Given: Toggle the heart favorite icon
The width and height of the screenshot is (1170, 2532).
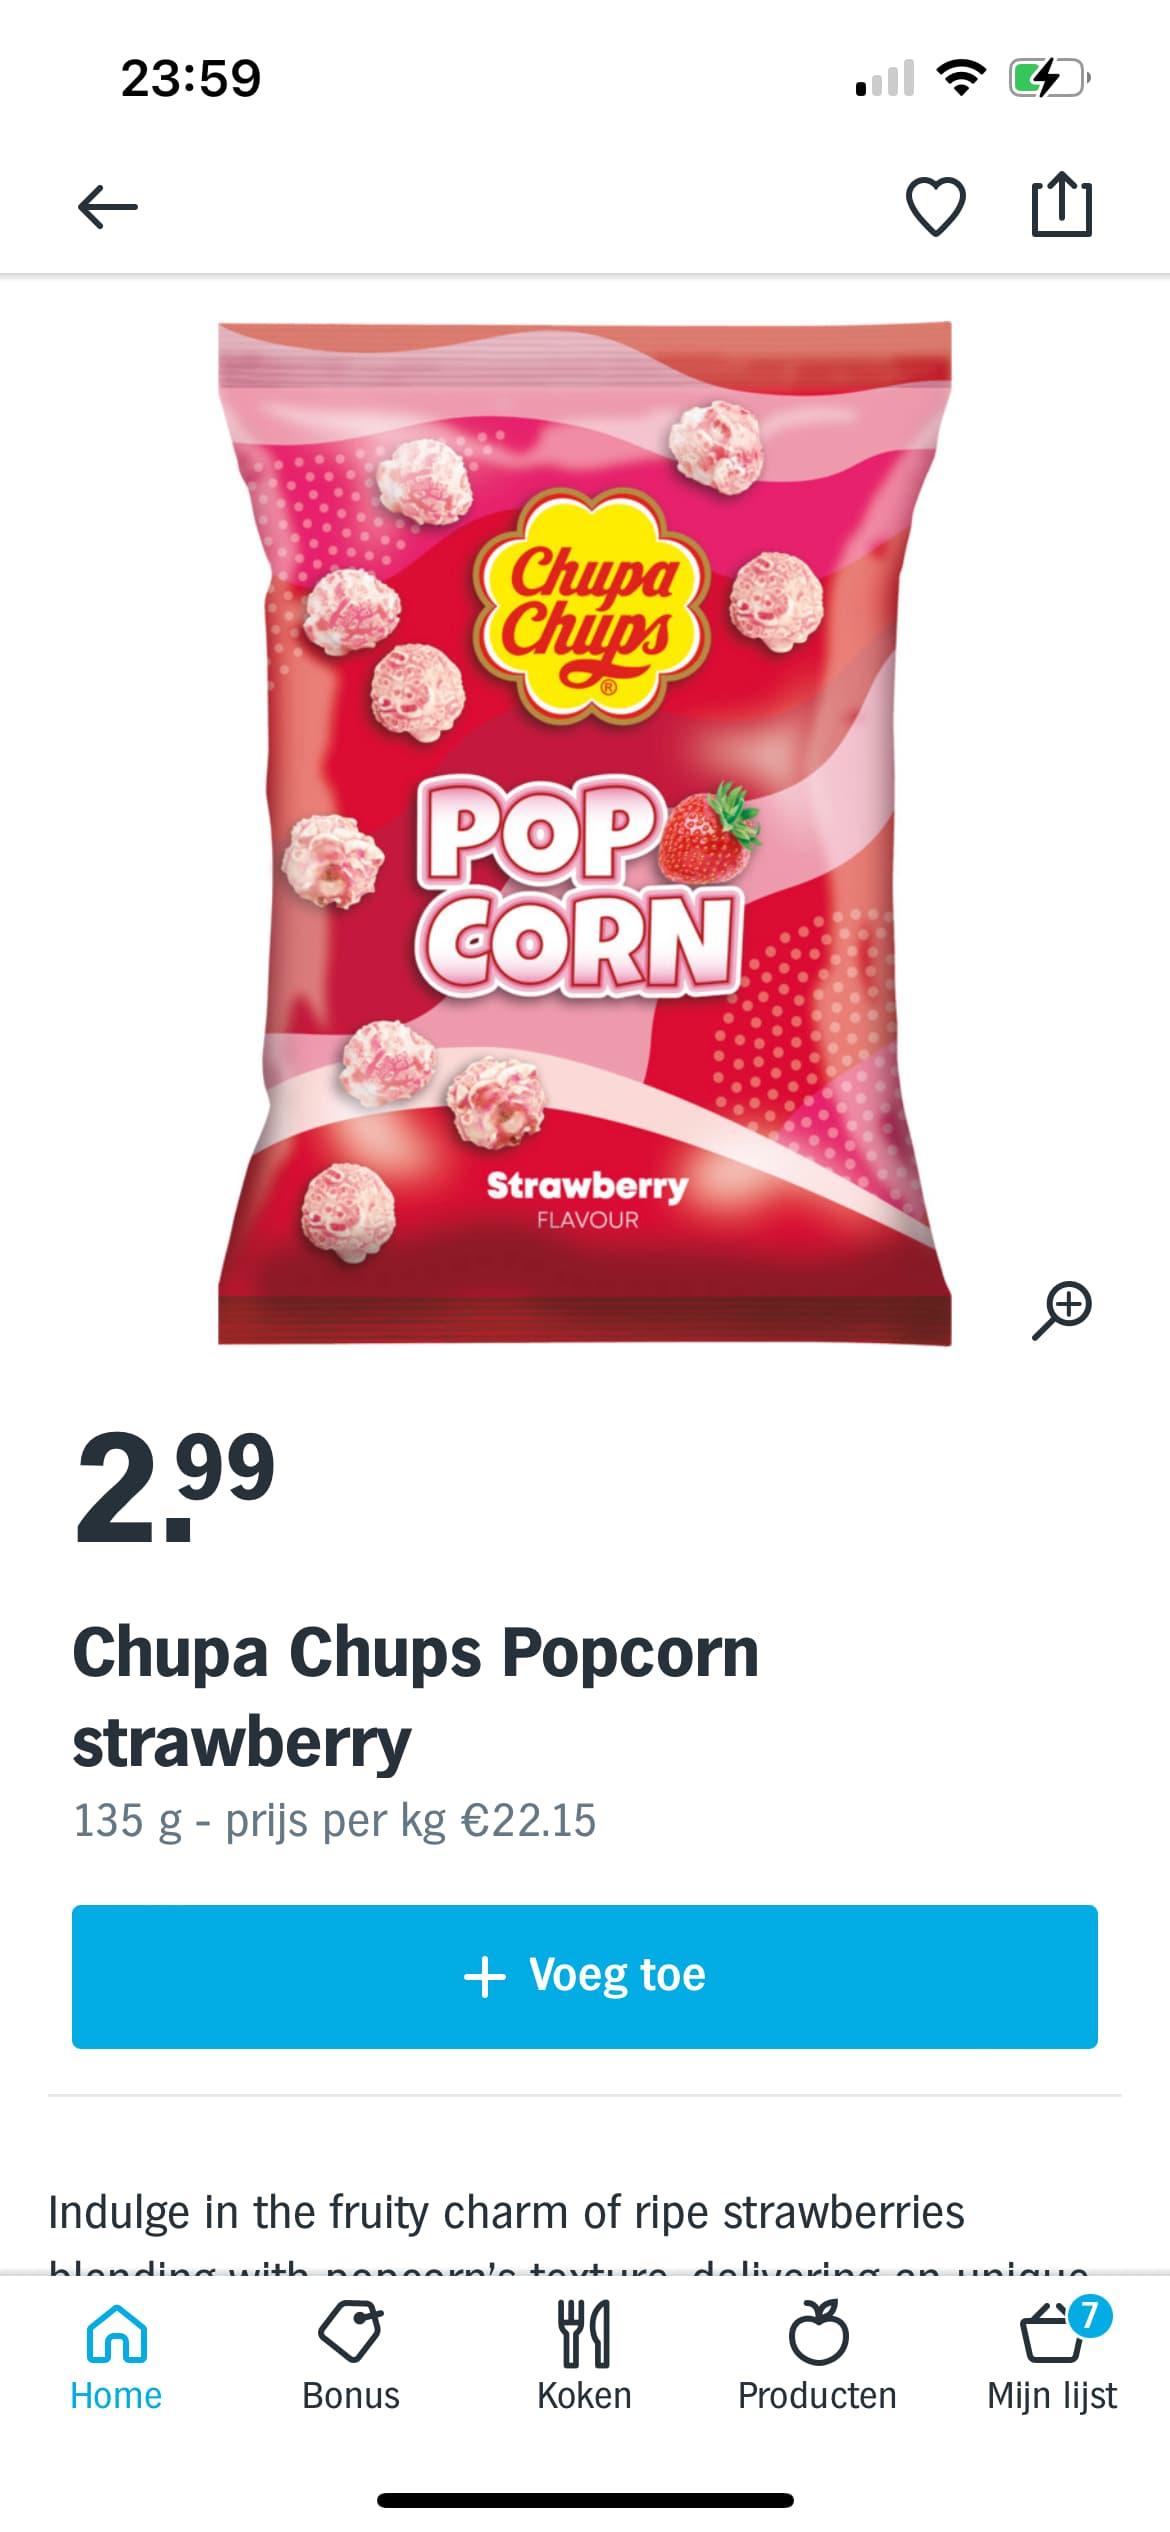Looking at the screenshot, I should 935,207.
